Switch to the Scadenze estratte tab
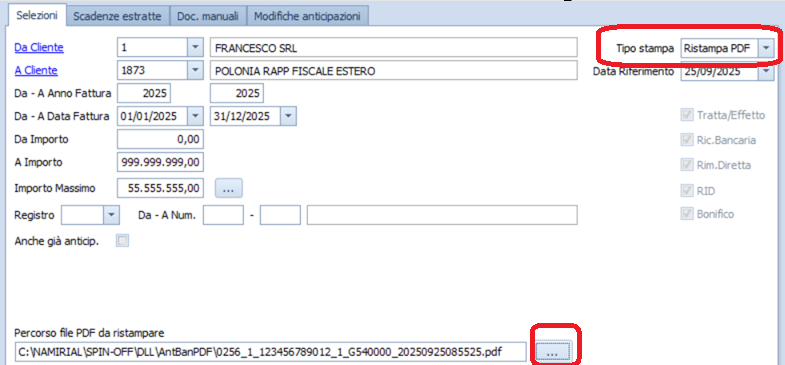 (117, 16)
